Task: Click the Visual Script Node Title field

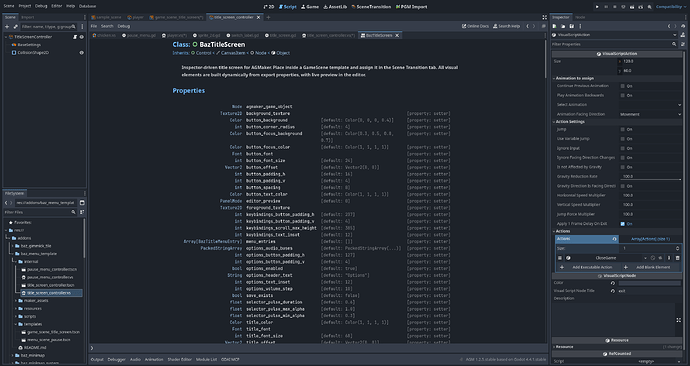Action: [x=650, y=291]
